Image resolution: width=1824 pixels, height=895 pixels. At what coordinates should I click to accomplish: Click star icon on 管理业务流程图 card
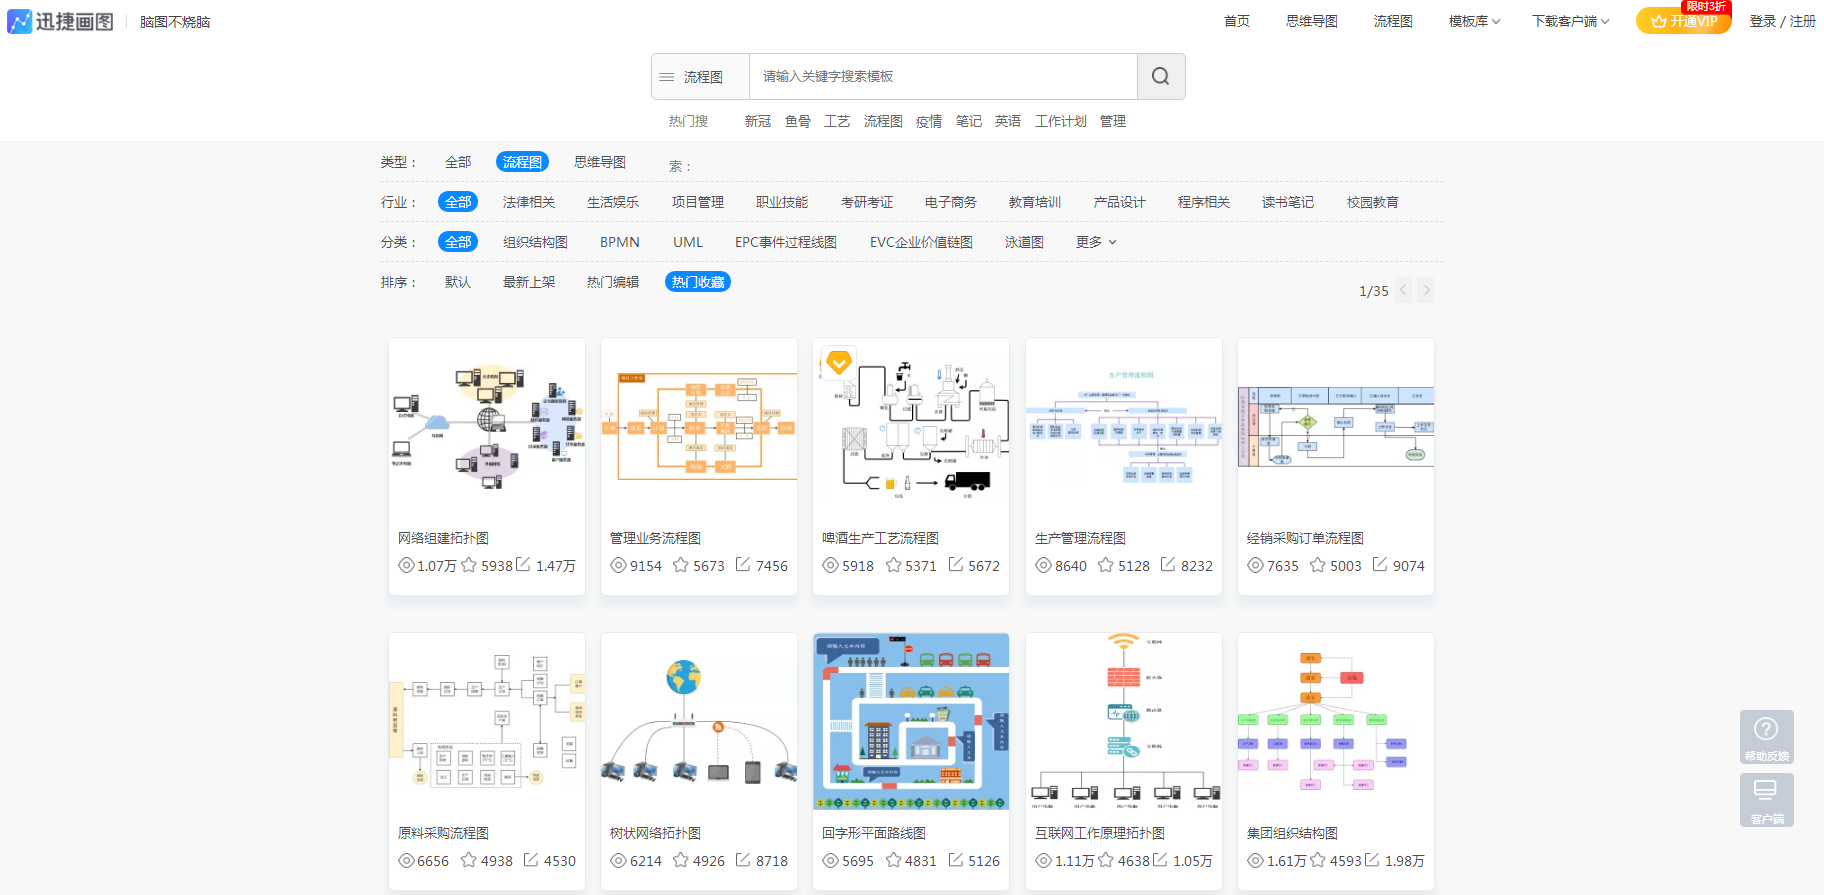(681, 565)
